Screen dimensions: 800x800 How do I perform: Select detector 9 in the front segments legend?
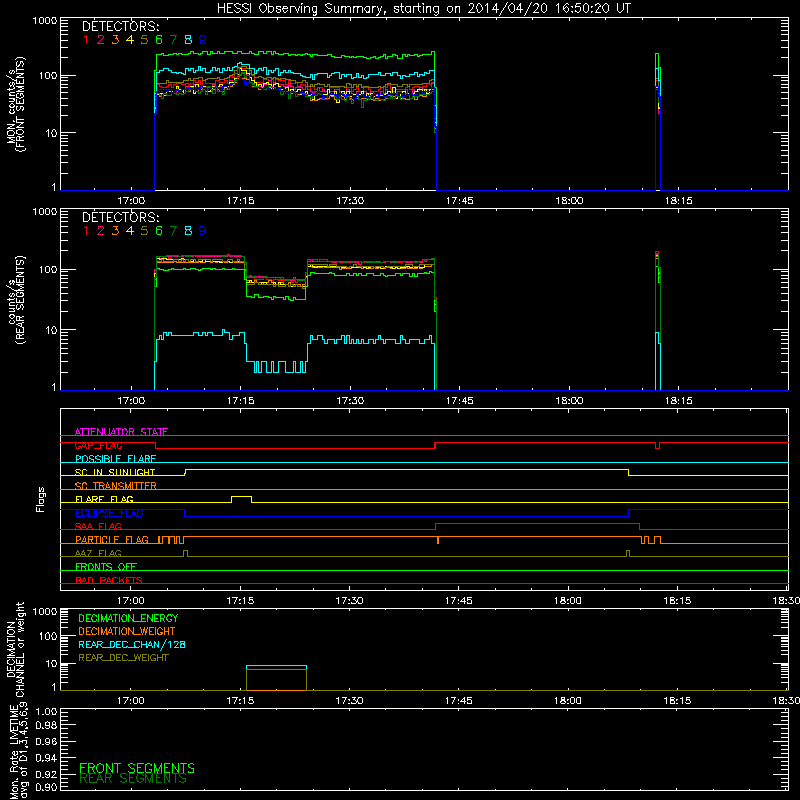click(x=203, y=39)
